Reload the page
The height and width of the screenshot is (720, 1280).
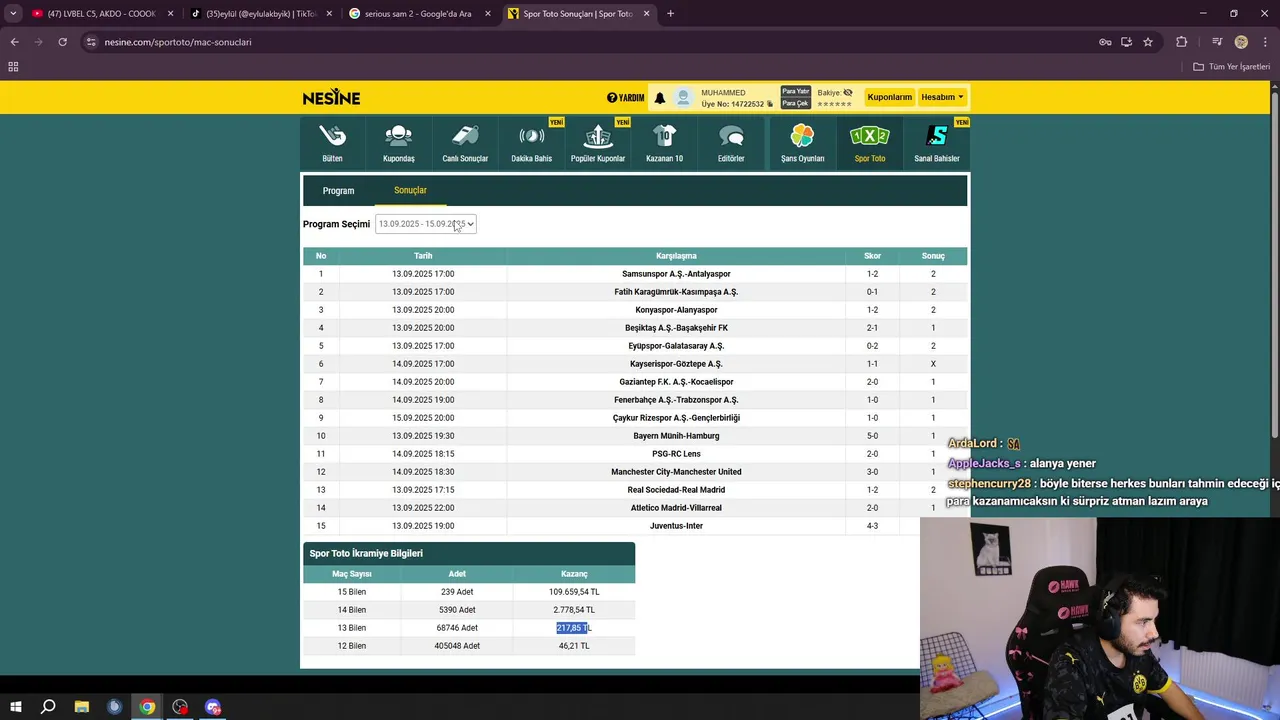coord(62,42)
